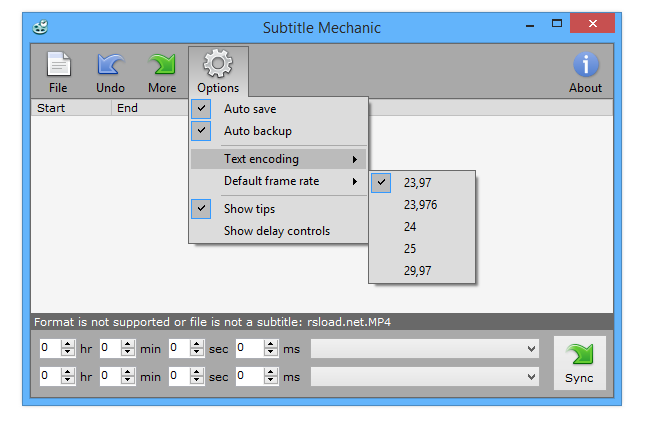Click the first row hr input field
This screenshot has width=655, height=439.
[49, 349]
